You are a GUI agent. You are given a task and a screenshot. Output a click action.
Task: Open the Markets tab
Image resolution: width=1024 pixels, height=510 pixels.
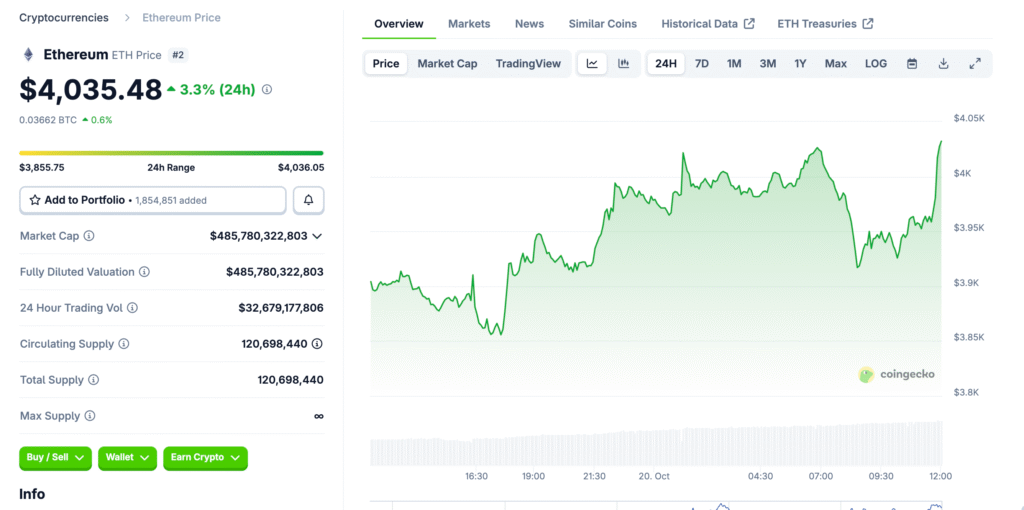469,24
